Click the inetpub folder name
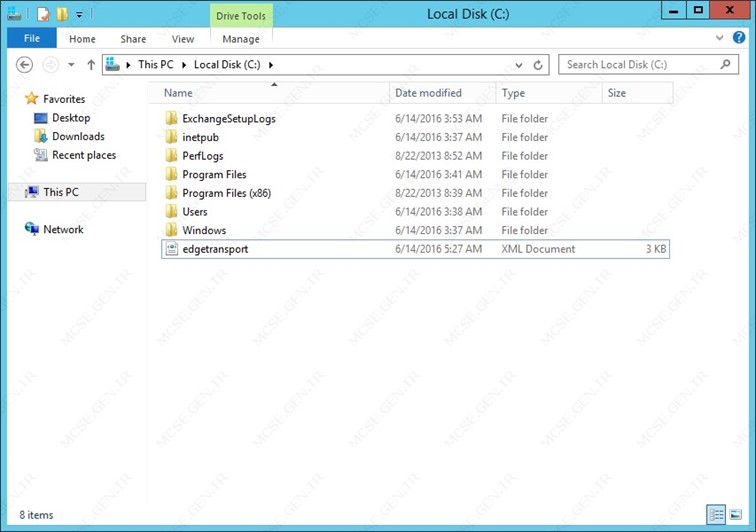This screenshot has height=532, width=756. 201,137
